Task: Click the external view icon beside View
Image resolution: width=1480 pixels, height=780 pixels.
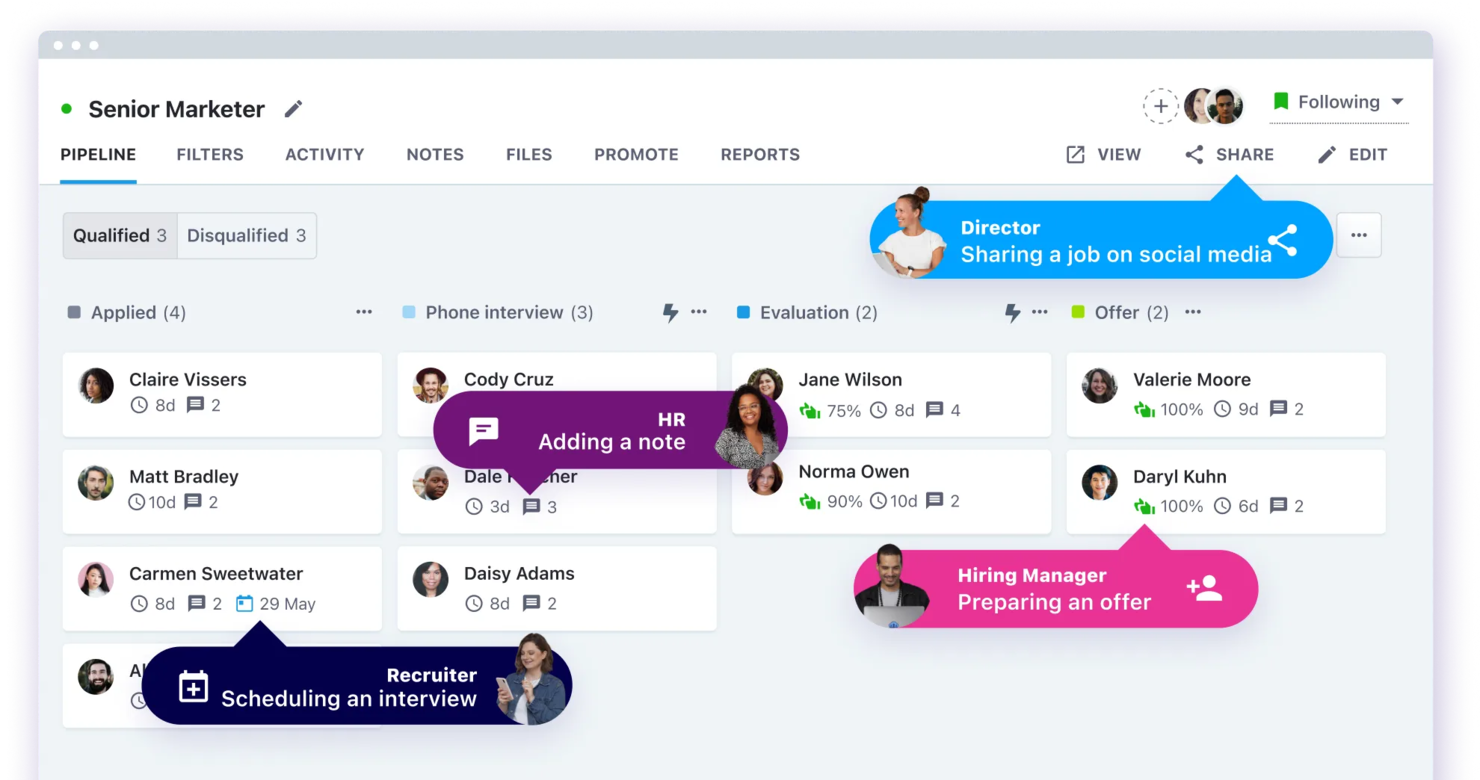Action: coord(1073,154)
